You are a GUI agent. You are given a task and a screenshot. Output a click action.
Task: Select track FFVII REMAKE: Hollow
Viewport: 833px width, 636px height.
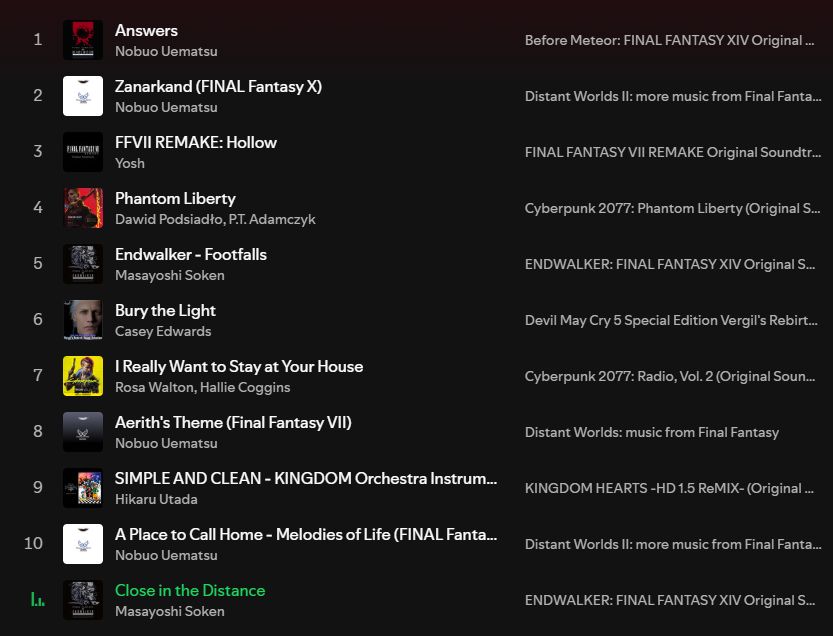(x=196, y=142)
